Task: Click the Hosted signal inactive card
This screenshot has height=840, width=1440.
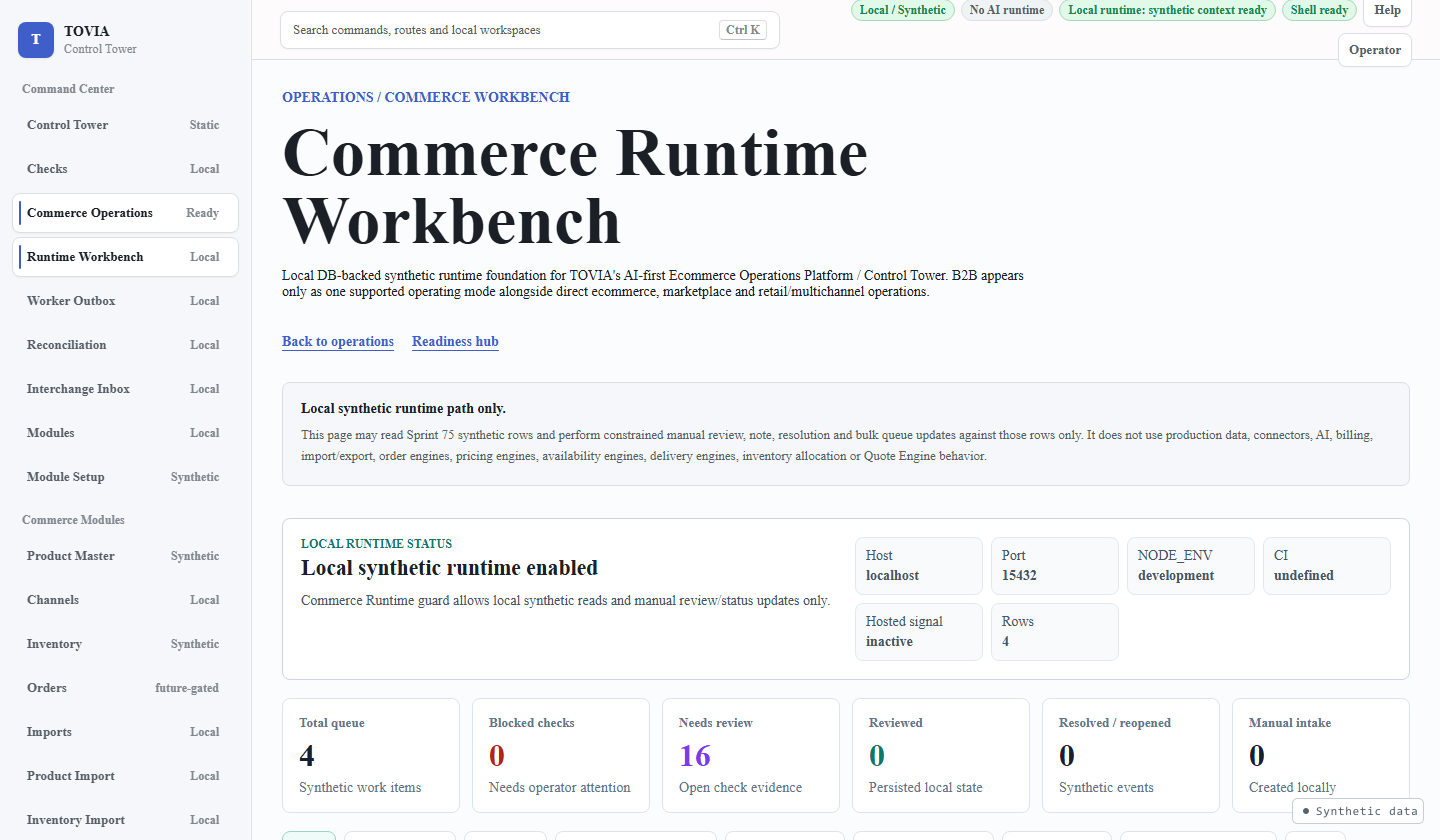Action: click(x=919, y=632)
